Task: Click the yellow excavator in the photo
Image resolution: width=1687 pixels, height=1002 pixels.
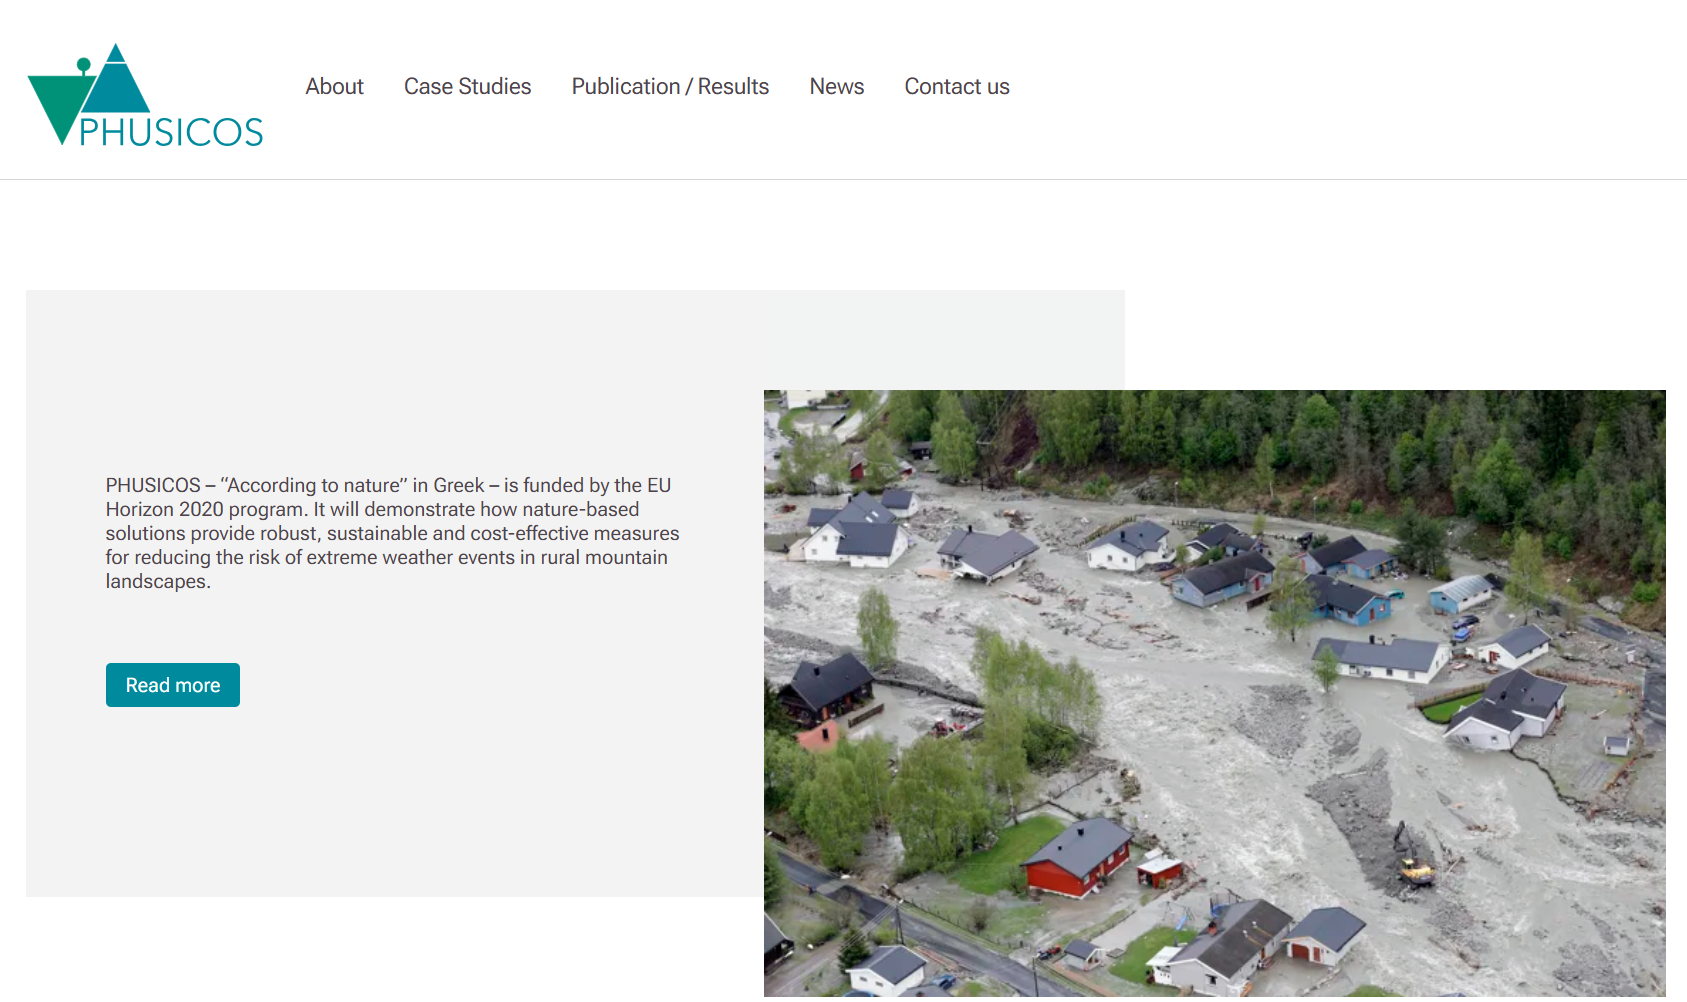Action: click(x=1414, y=868)
